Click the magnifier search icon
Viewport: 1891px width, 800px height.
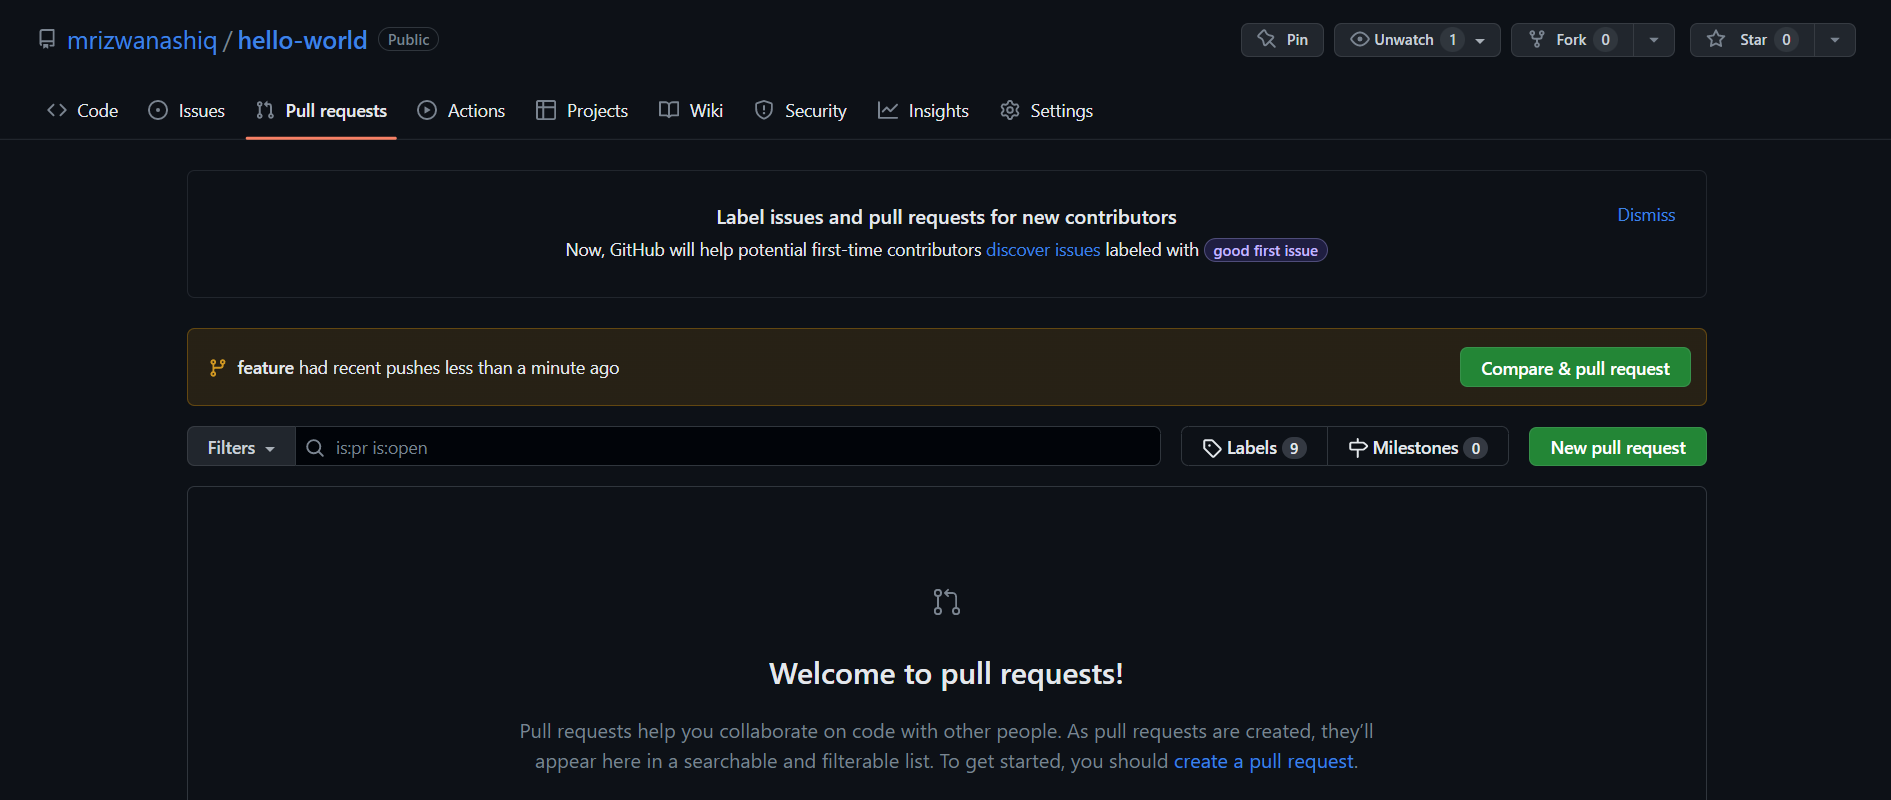315,448
